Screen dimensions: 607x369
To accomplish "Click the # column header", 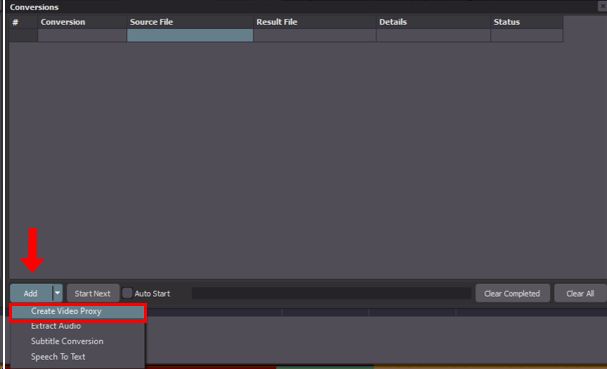I will click(23, 22).
